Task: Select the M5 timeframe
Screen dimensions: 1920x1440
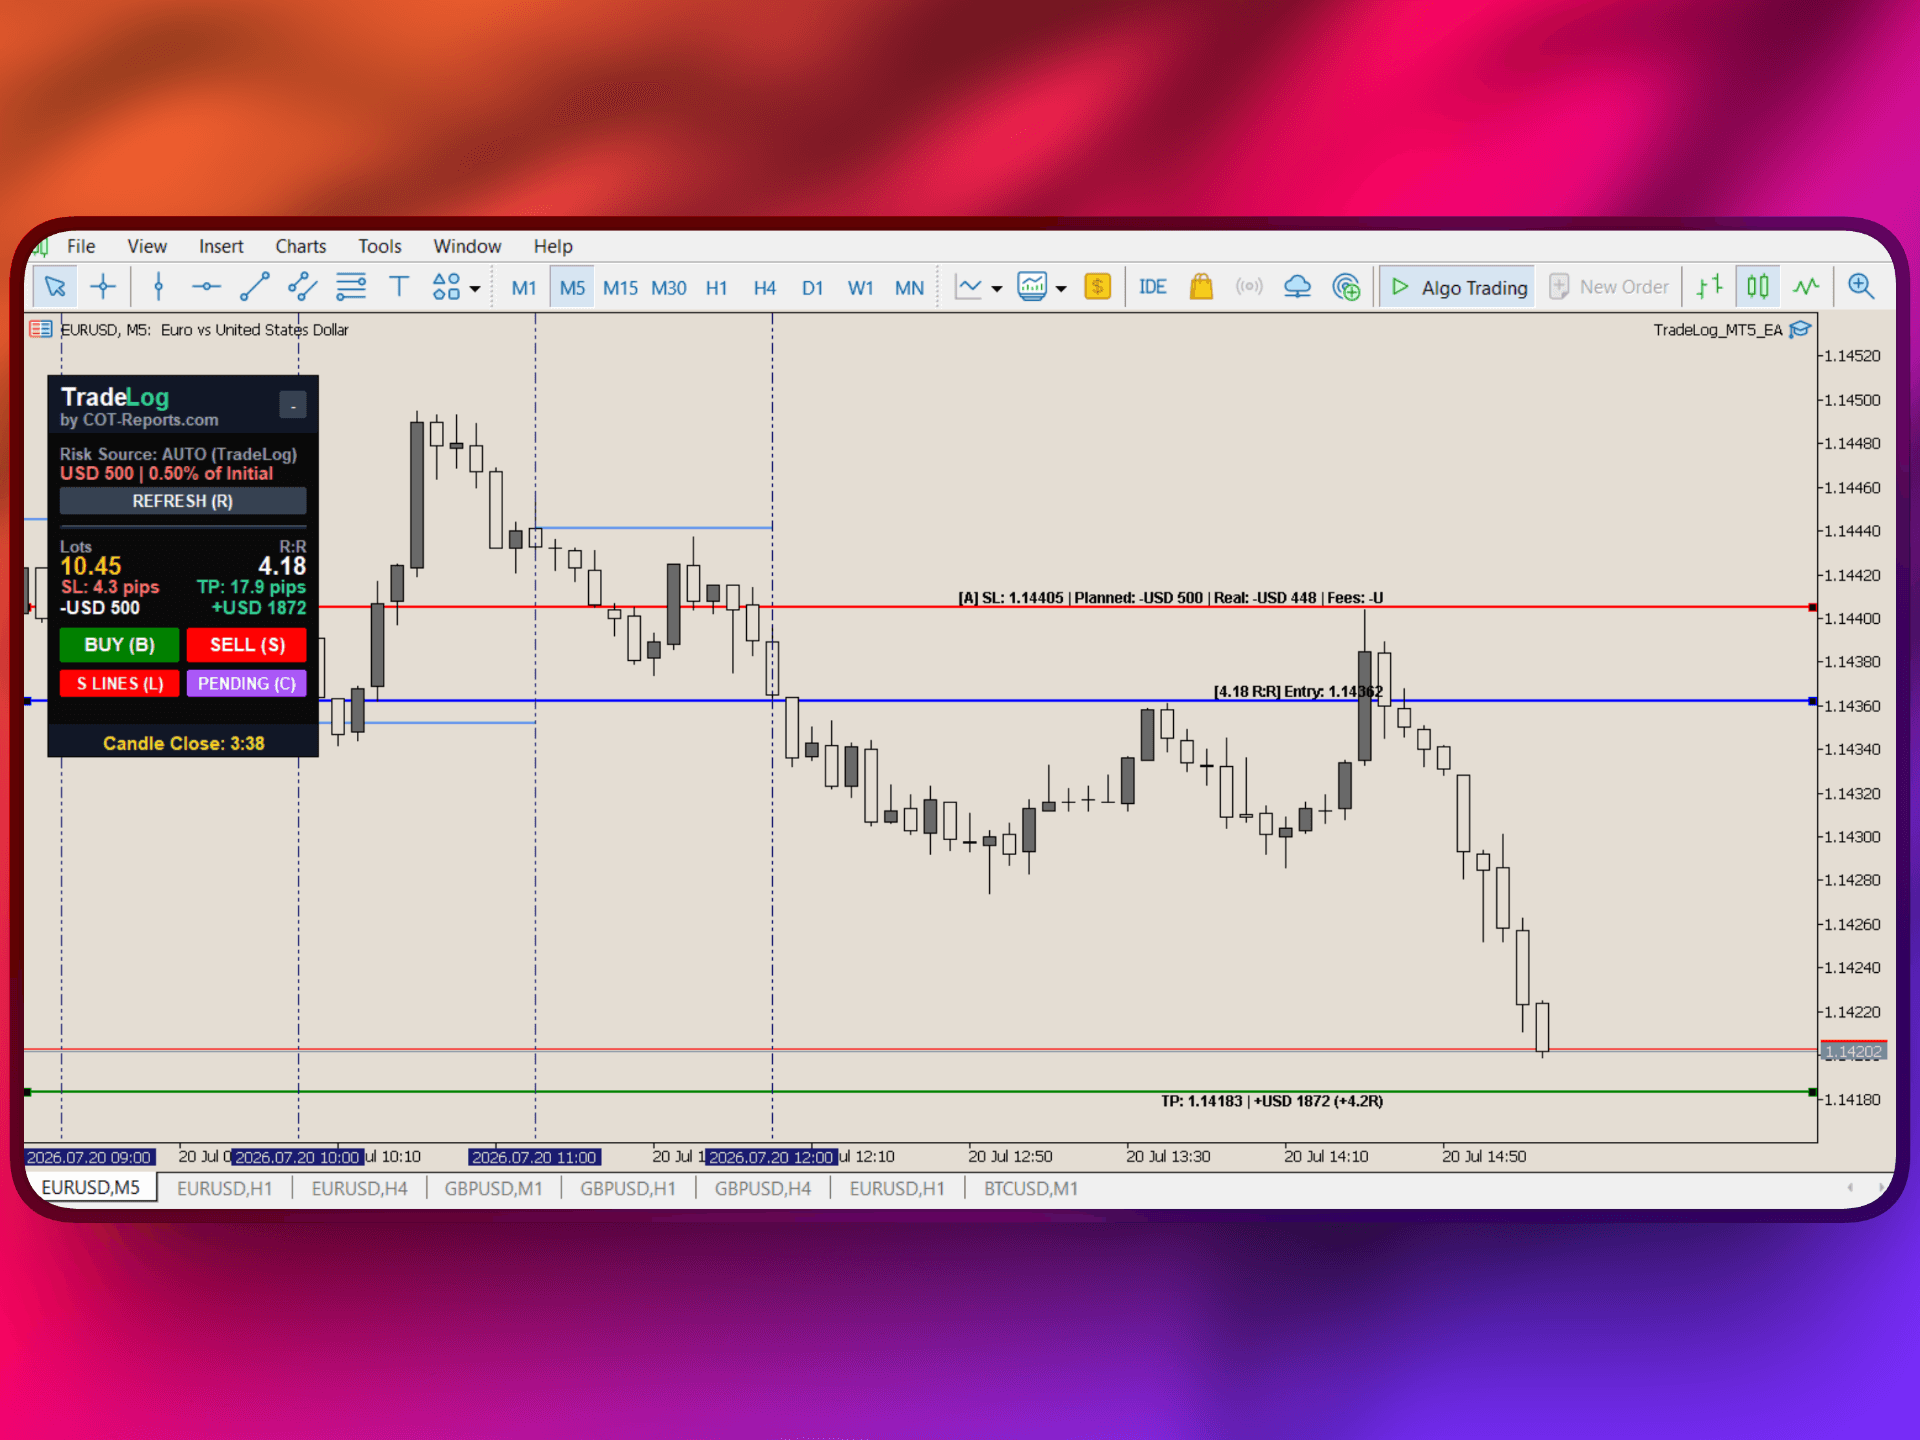Action: [x=572, y=288]
